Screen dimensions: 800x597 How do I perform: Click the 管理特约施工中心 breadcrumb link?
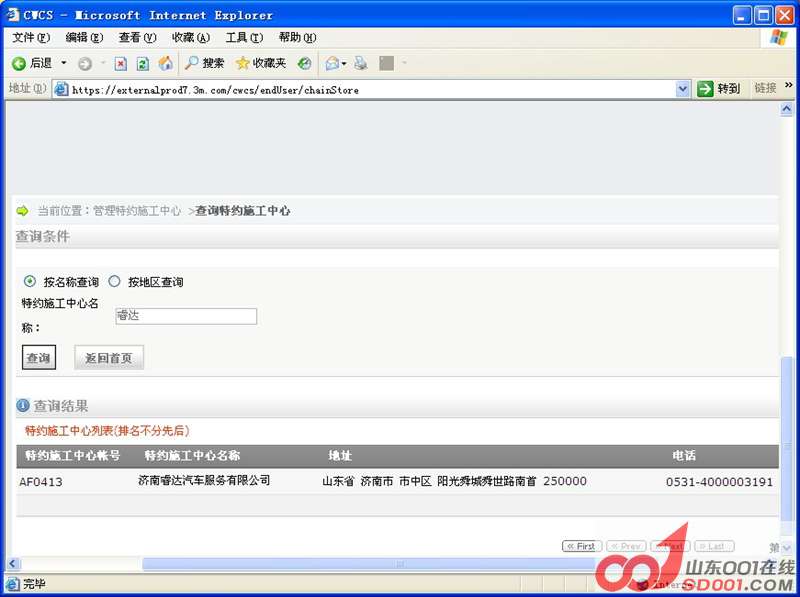[137, 211]
